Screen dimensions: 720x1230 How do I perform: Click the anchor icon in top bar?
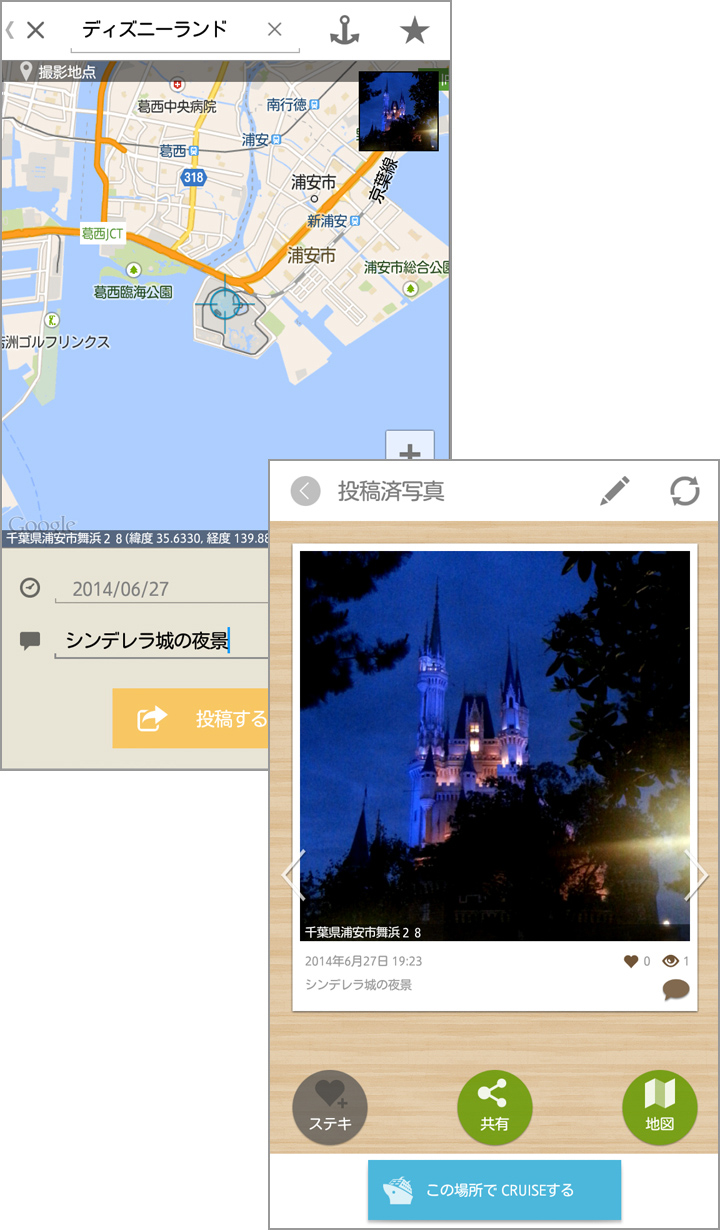(x=344, y=31)
